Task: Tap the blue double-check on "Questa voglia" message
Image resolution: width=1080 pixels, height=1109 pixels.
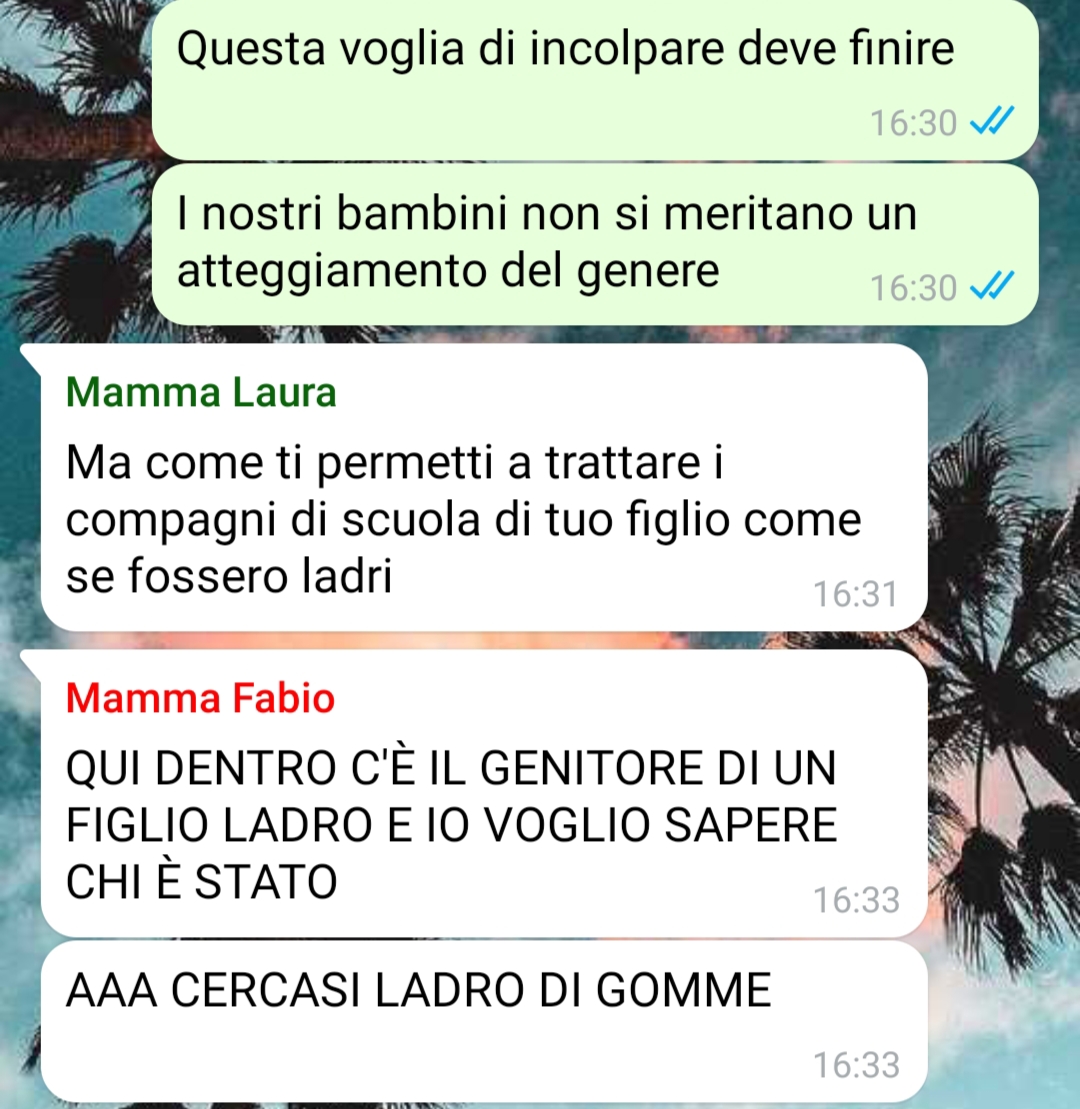Action: (992, 121)
